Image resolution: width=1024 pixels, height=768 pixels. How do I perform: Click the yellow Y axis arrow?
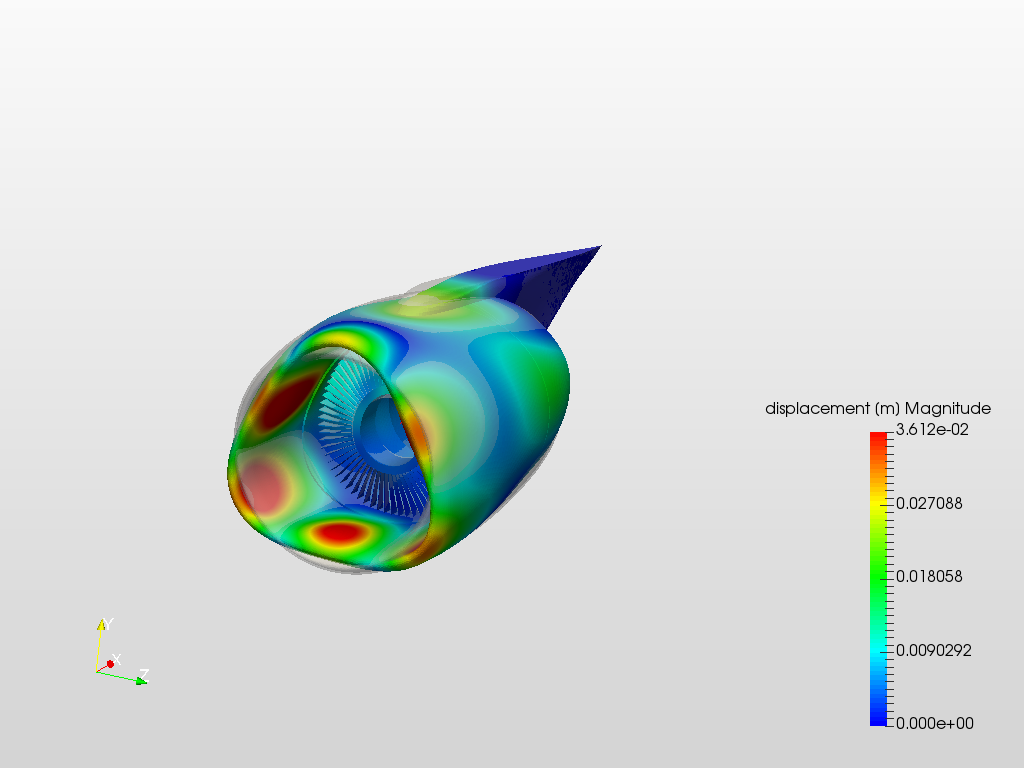pos(102,628)
